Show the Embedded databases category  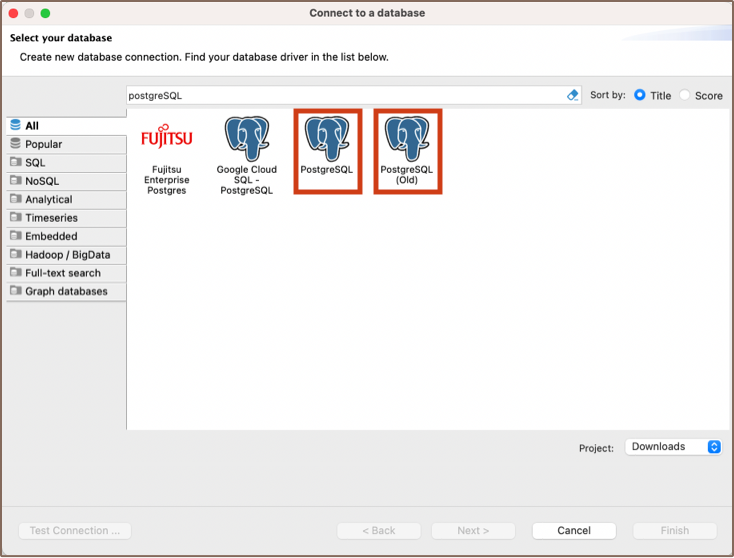(x=51, y=236)
